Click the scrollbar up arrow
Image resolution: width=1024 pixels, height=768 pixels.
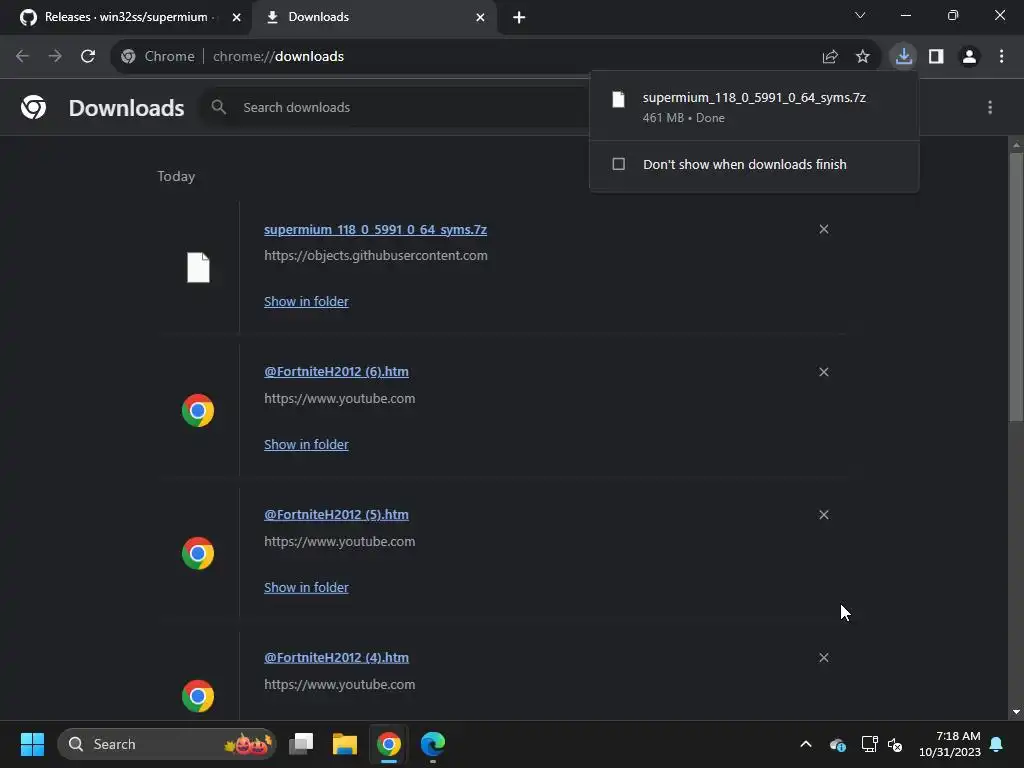pyautogui.click(x=1016, y=144)
